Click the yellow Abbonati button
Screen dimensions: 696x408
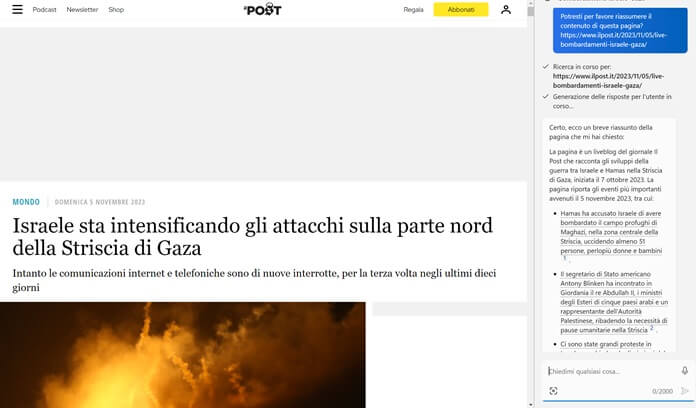461,9
